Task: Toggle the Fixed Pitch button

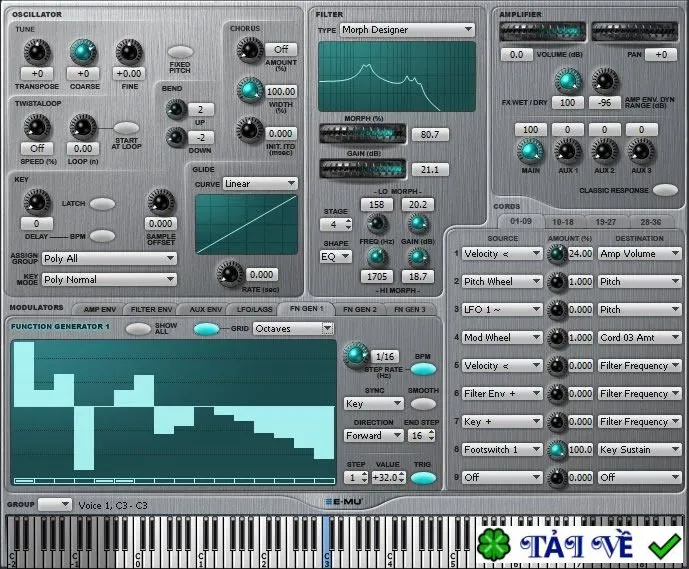Action: [x=180, y=52]
